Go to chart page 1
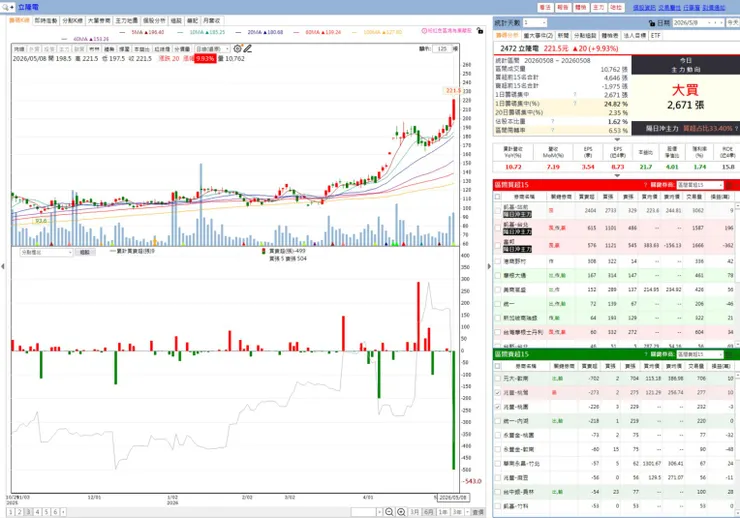Image resolution: width=740 pixels, height=518 pixels. [11, 512]
